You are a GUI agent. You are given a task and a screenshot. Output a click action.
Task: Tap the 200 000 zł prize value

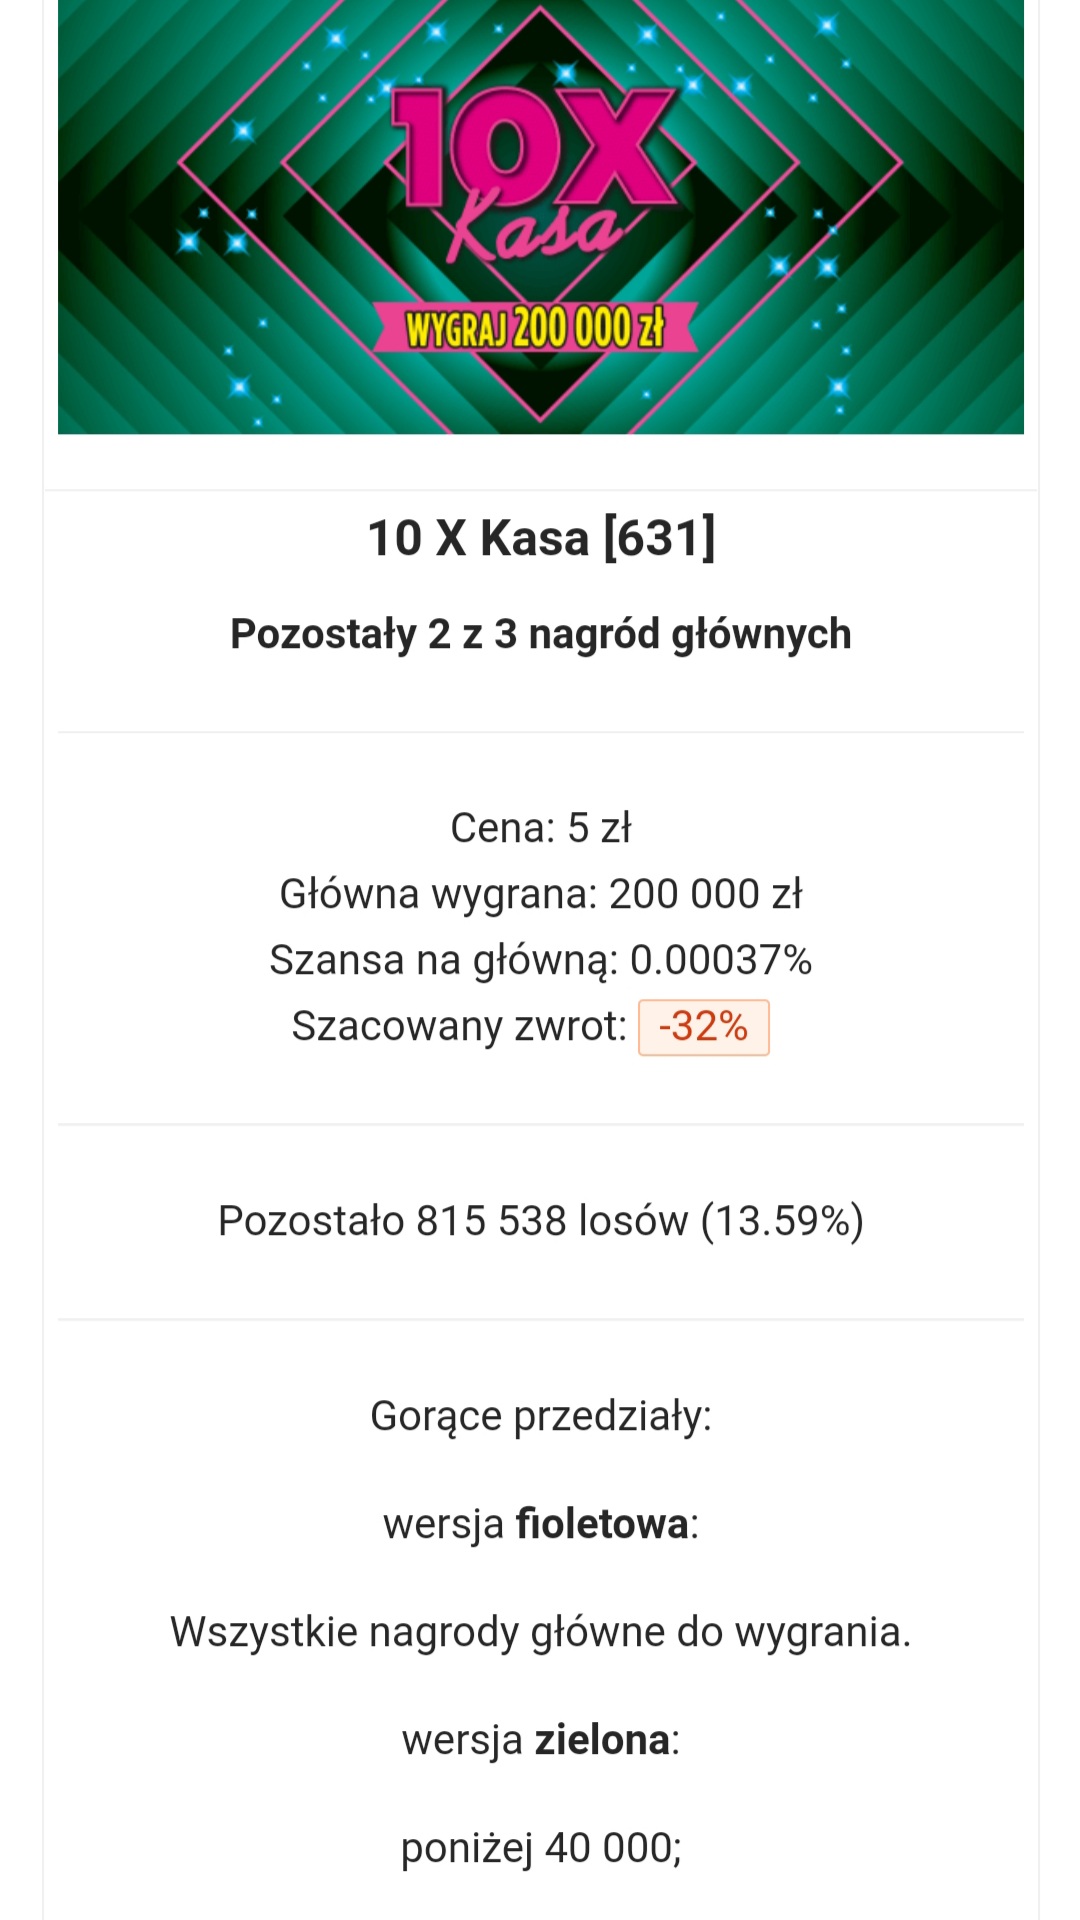pyautogui.click(x=706, y=894)
